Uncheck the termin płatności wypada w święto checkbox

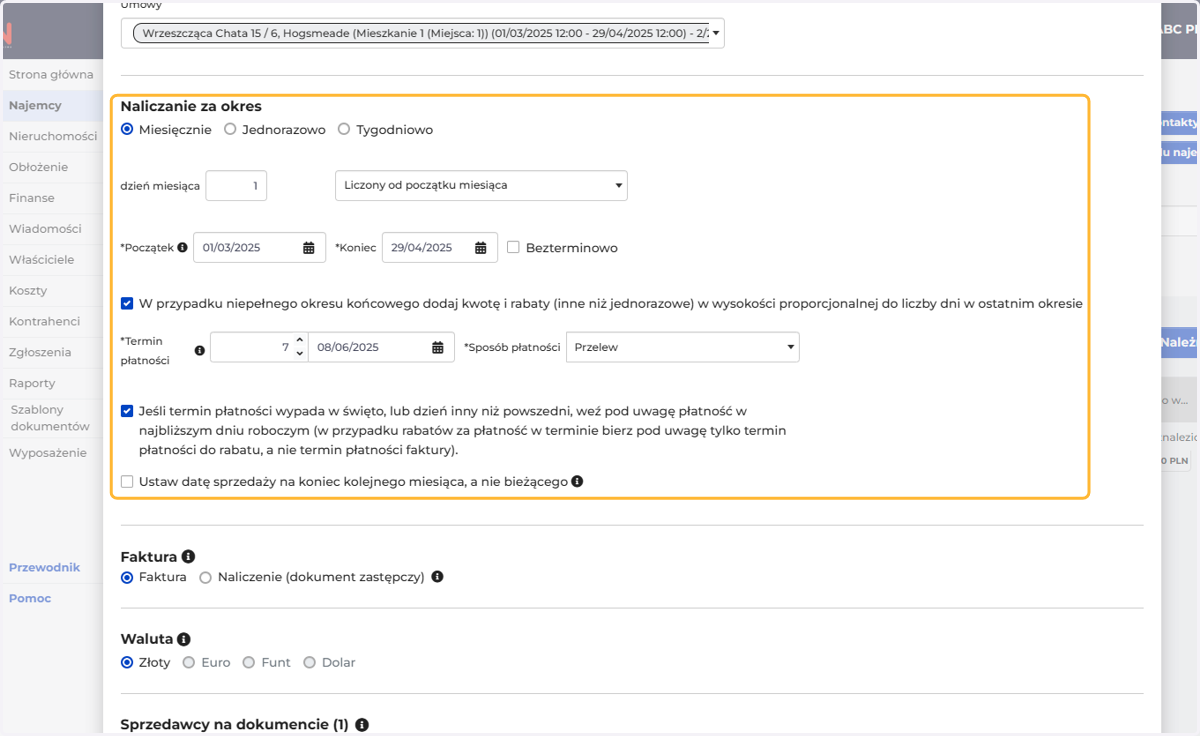(127, 411)
